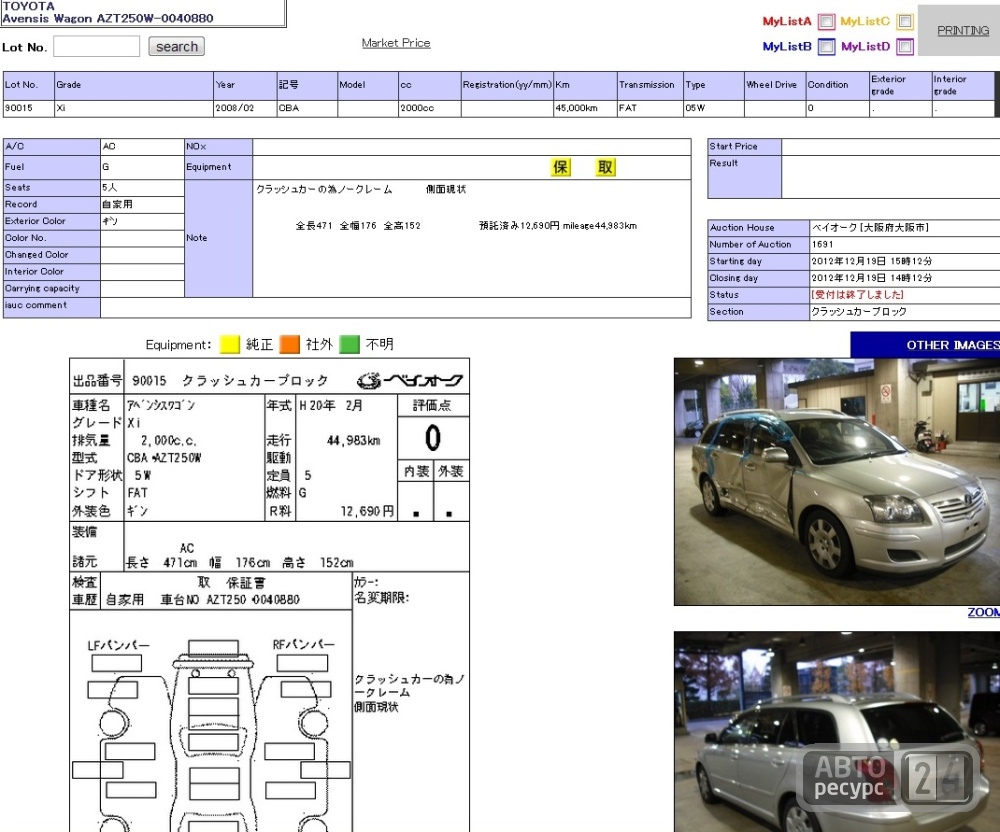Tick the MyListD checkbox
The image size is (1000, 832).
(x=904, y=47)
